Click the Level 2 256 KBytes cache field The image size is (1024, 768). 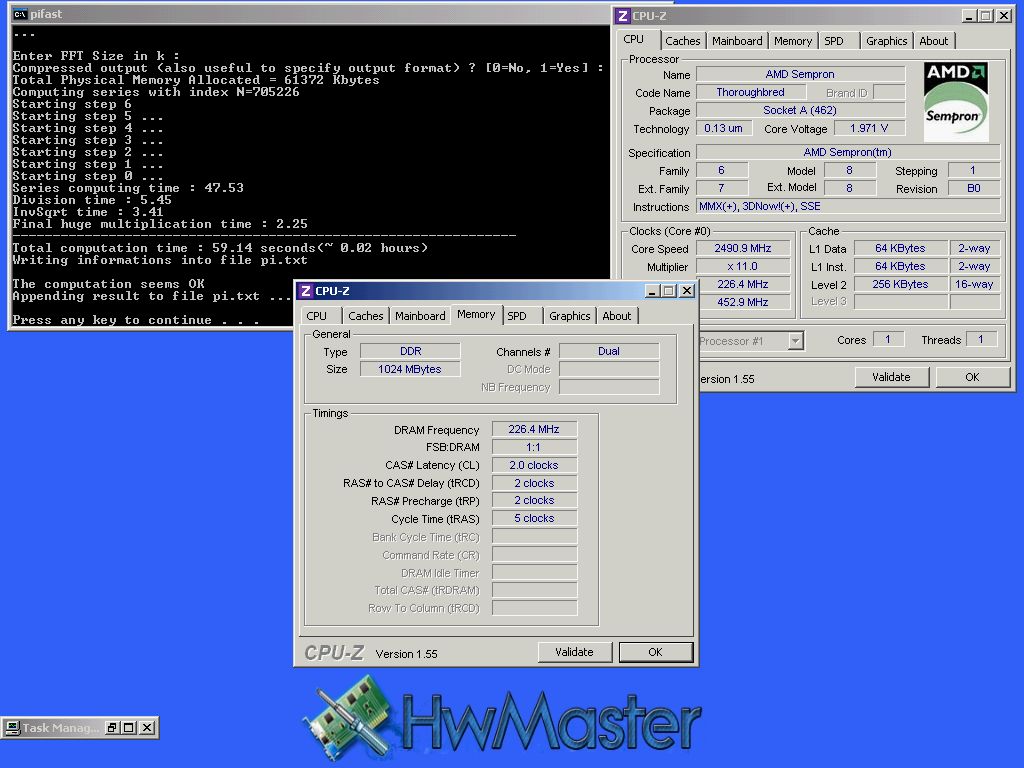pos(901,285)
